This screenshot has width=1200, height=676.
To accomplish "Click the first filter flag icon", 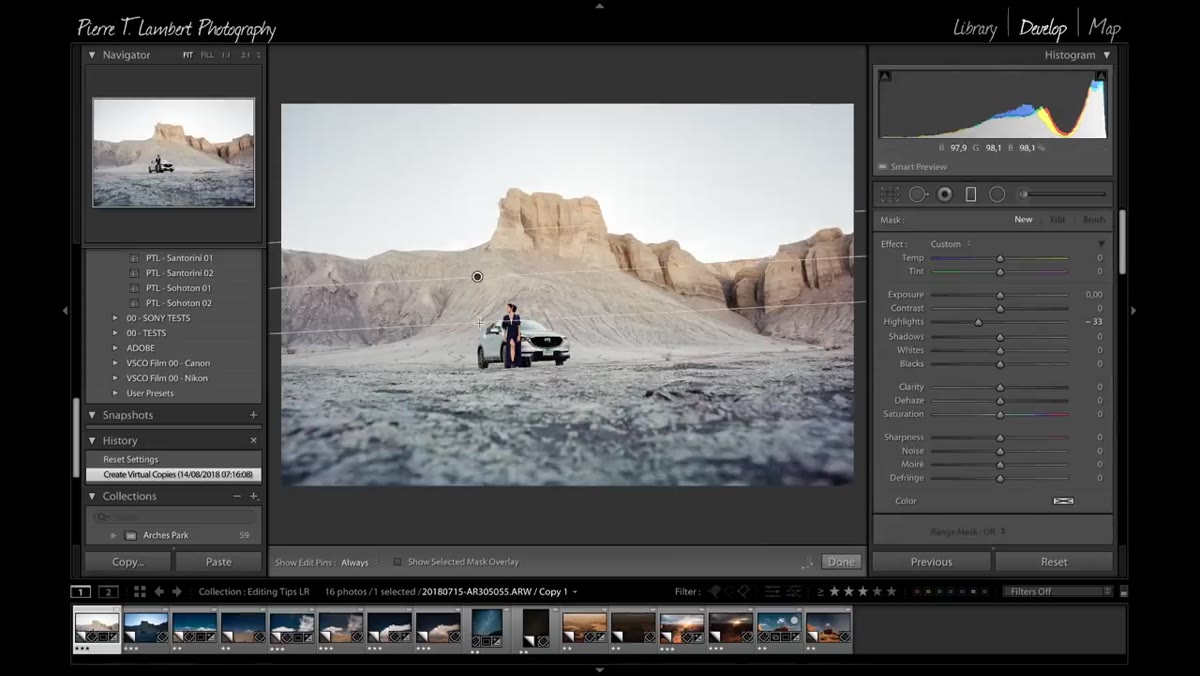I will pyautogui.click(x=714, y=591).
